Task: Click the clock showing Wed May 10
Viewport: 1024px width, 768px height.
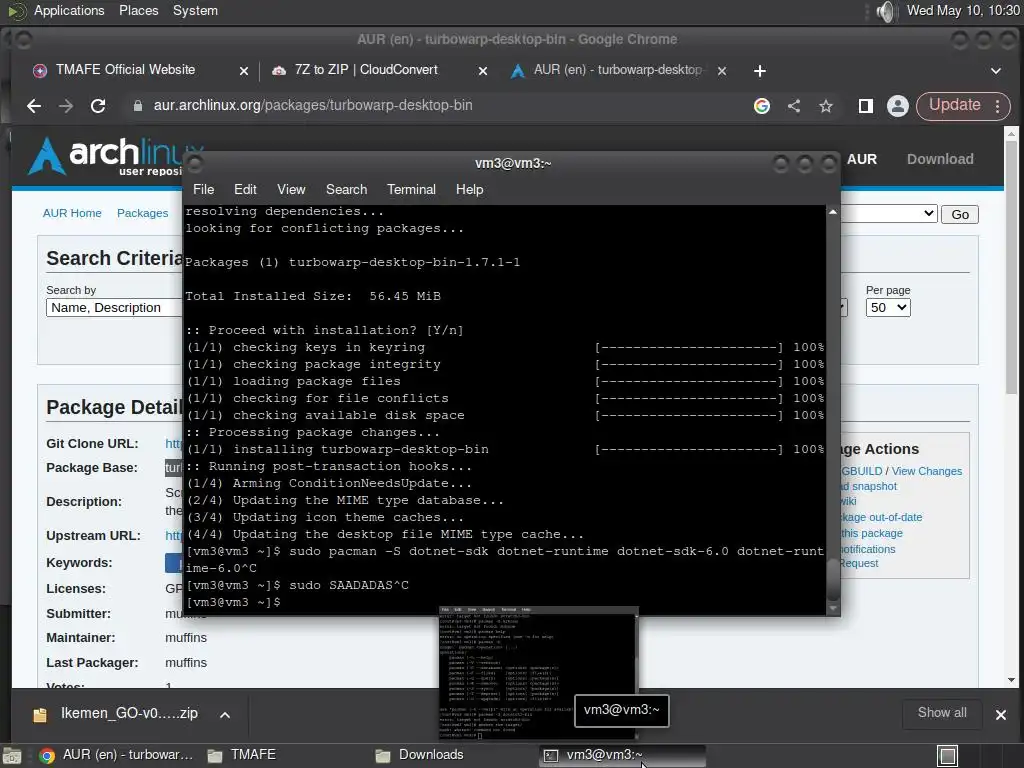Action: 963,10
